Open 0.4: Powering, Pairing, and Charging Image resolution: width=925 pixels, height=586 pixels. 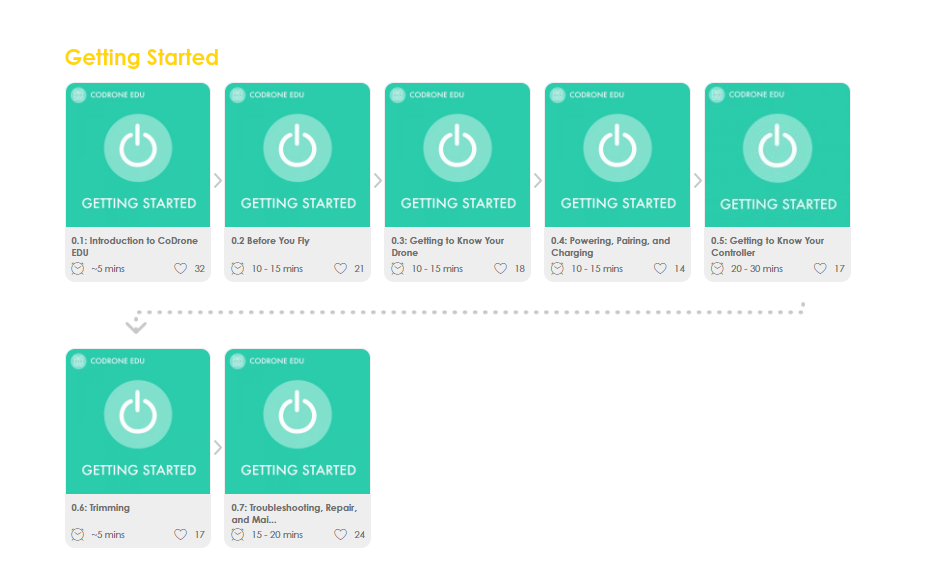point(610,246)
